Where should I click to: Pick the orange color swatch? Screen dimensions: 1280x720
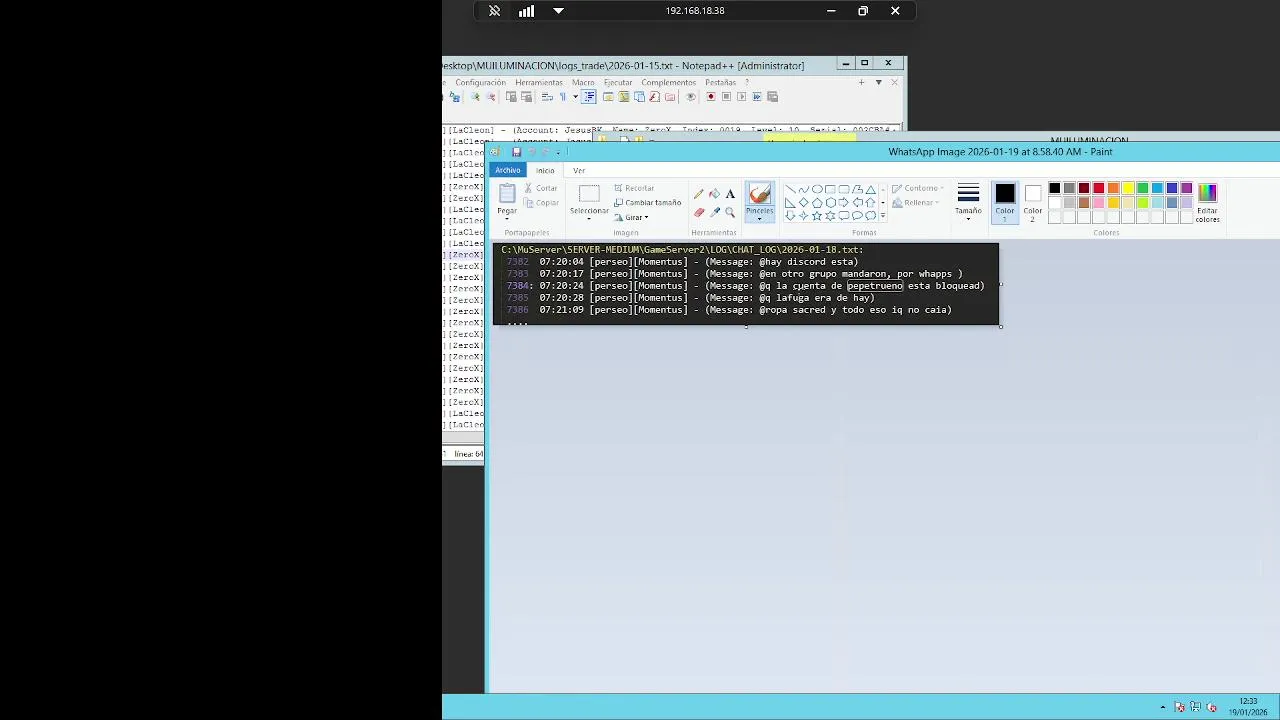(1113, 188)
